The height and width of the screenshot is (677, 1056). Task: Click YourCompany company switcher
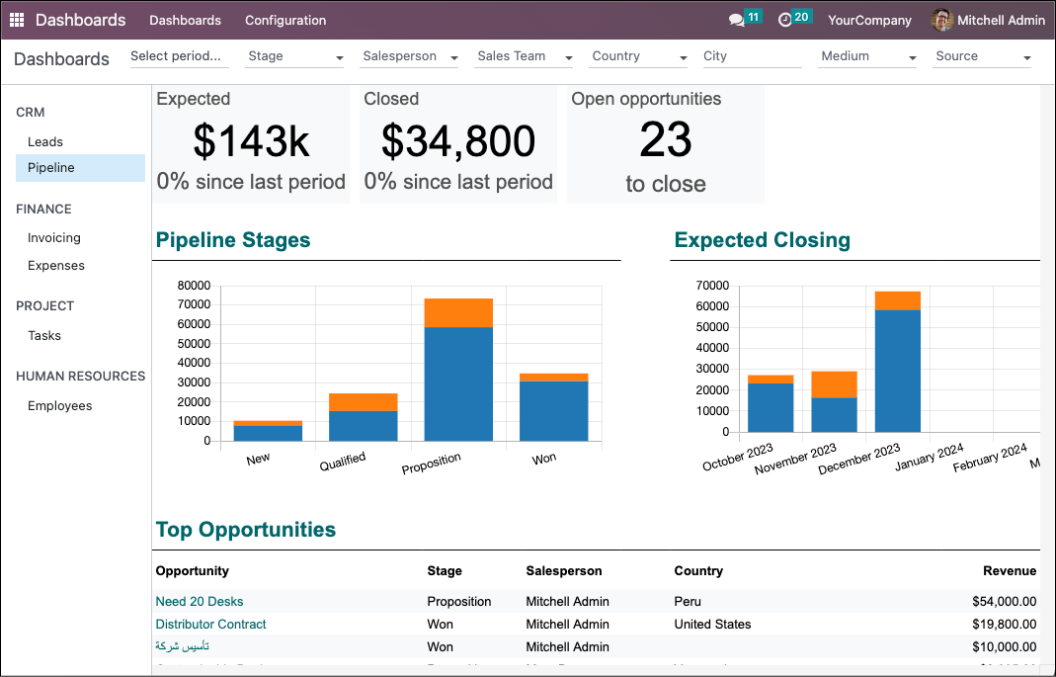tap(869, 20)
